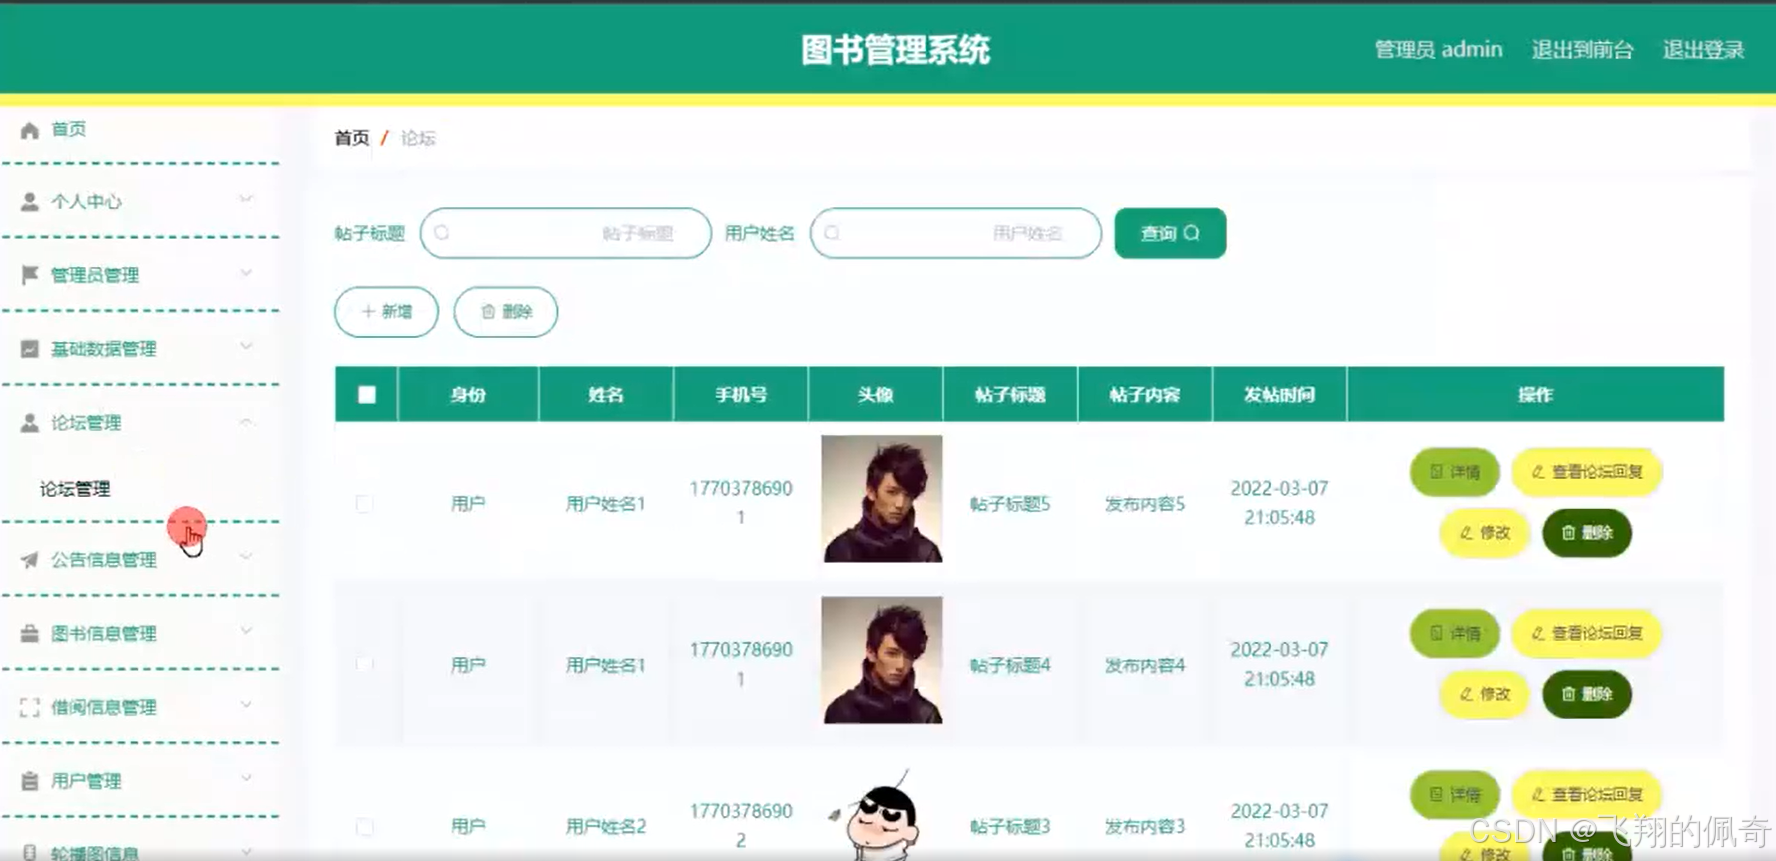Viewport: 1776px width, 861px height.
Task: Click 查看论坛回复 for 帖子标题3 row
Action: [1587, 794]
